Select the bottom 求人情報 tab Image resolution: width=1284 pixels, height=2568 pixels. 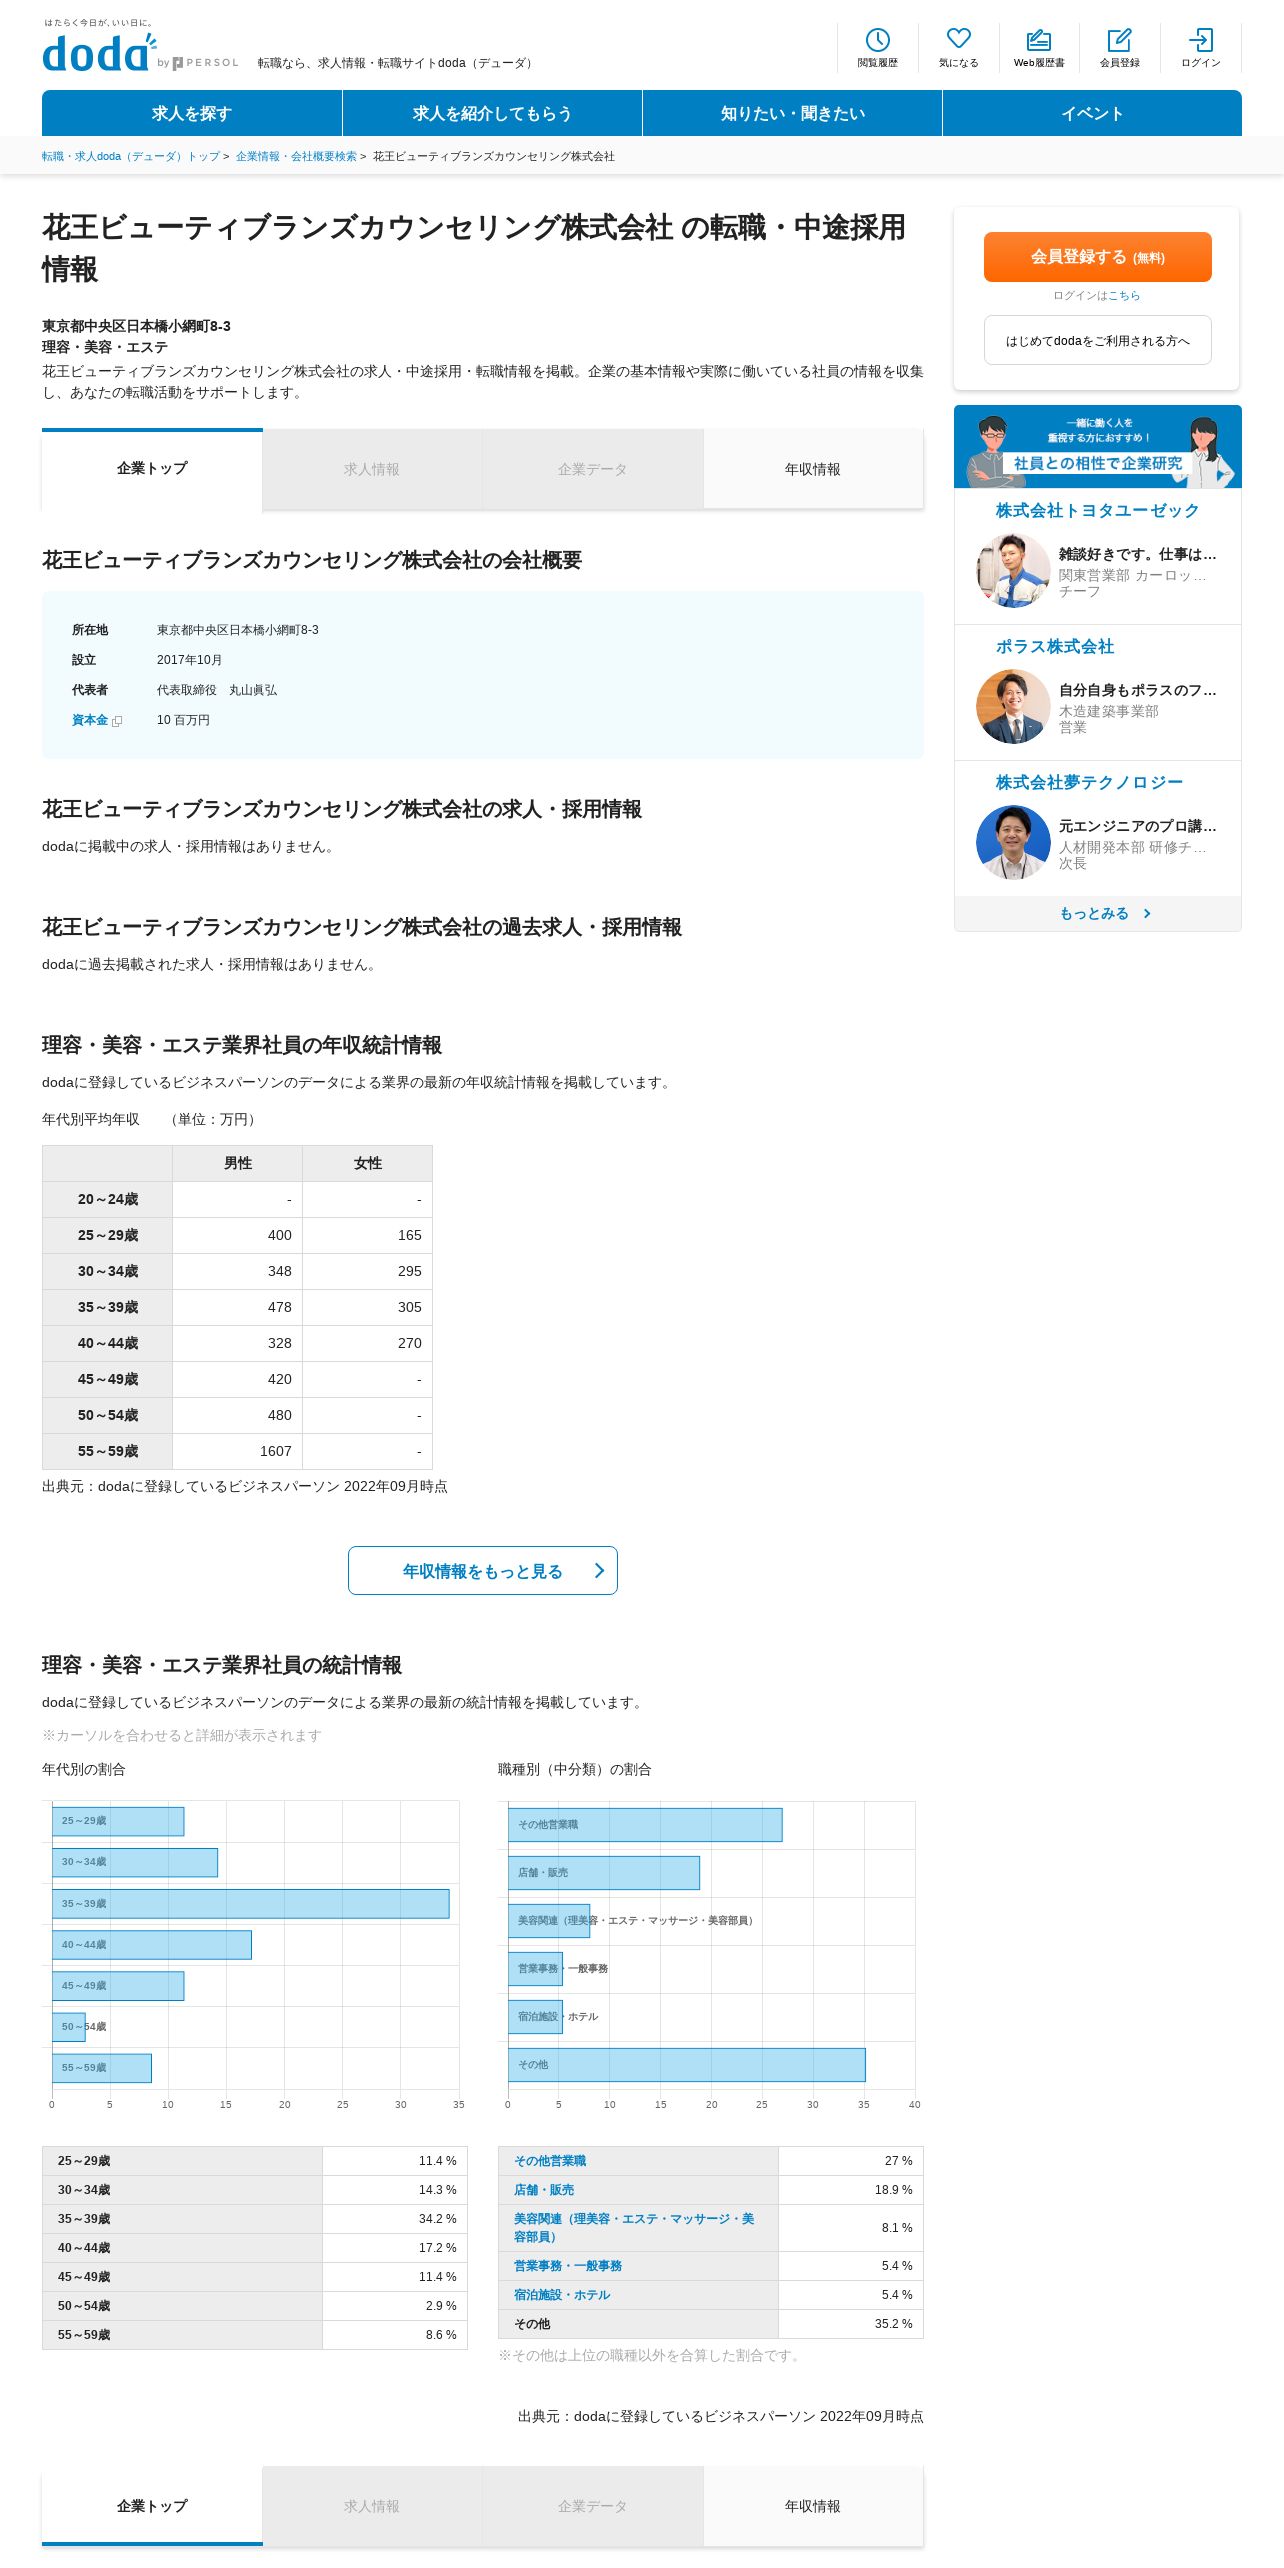[372, 2506]
